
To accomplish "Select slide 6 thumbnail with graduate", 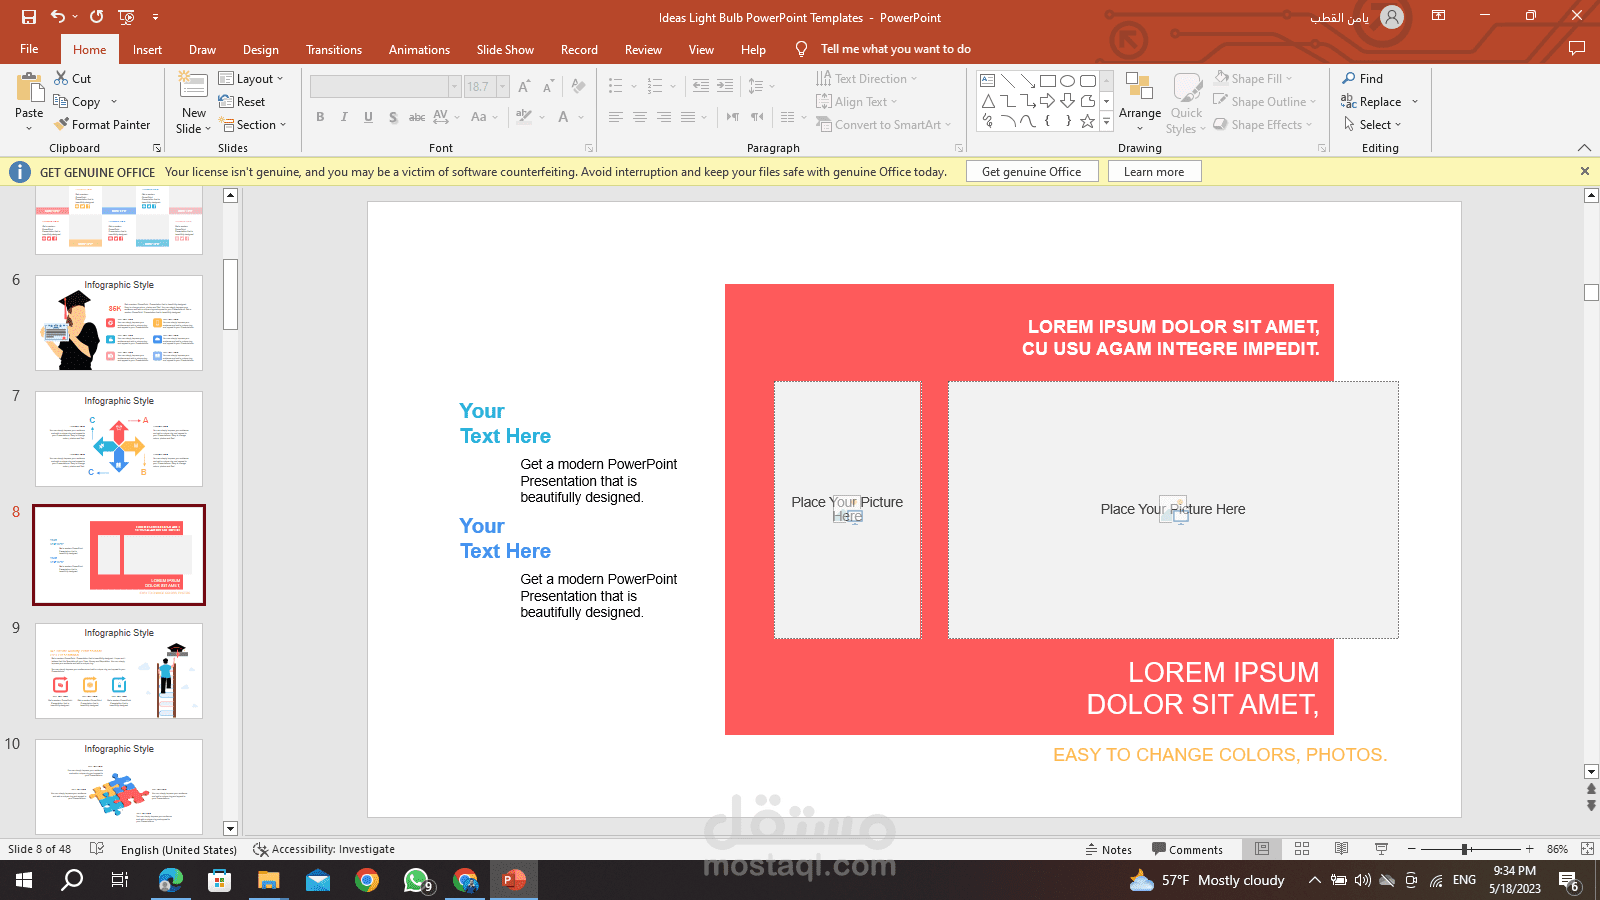I will (x=119, y=323).
